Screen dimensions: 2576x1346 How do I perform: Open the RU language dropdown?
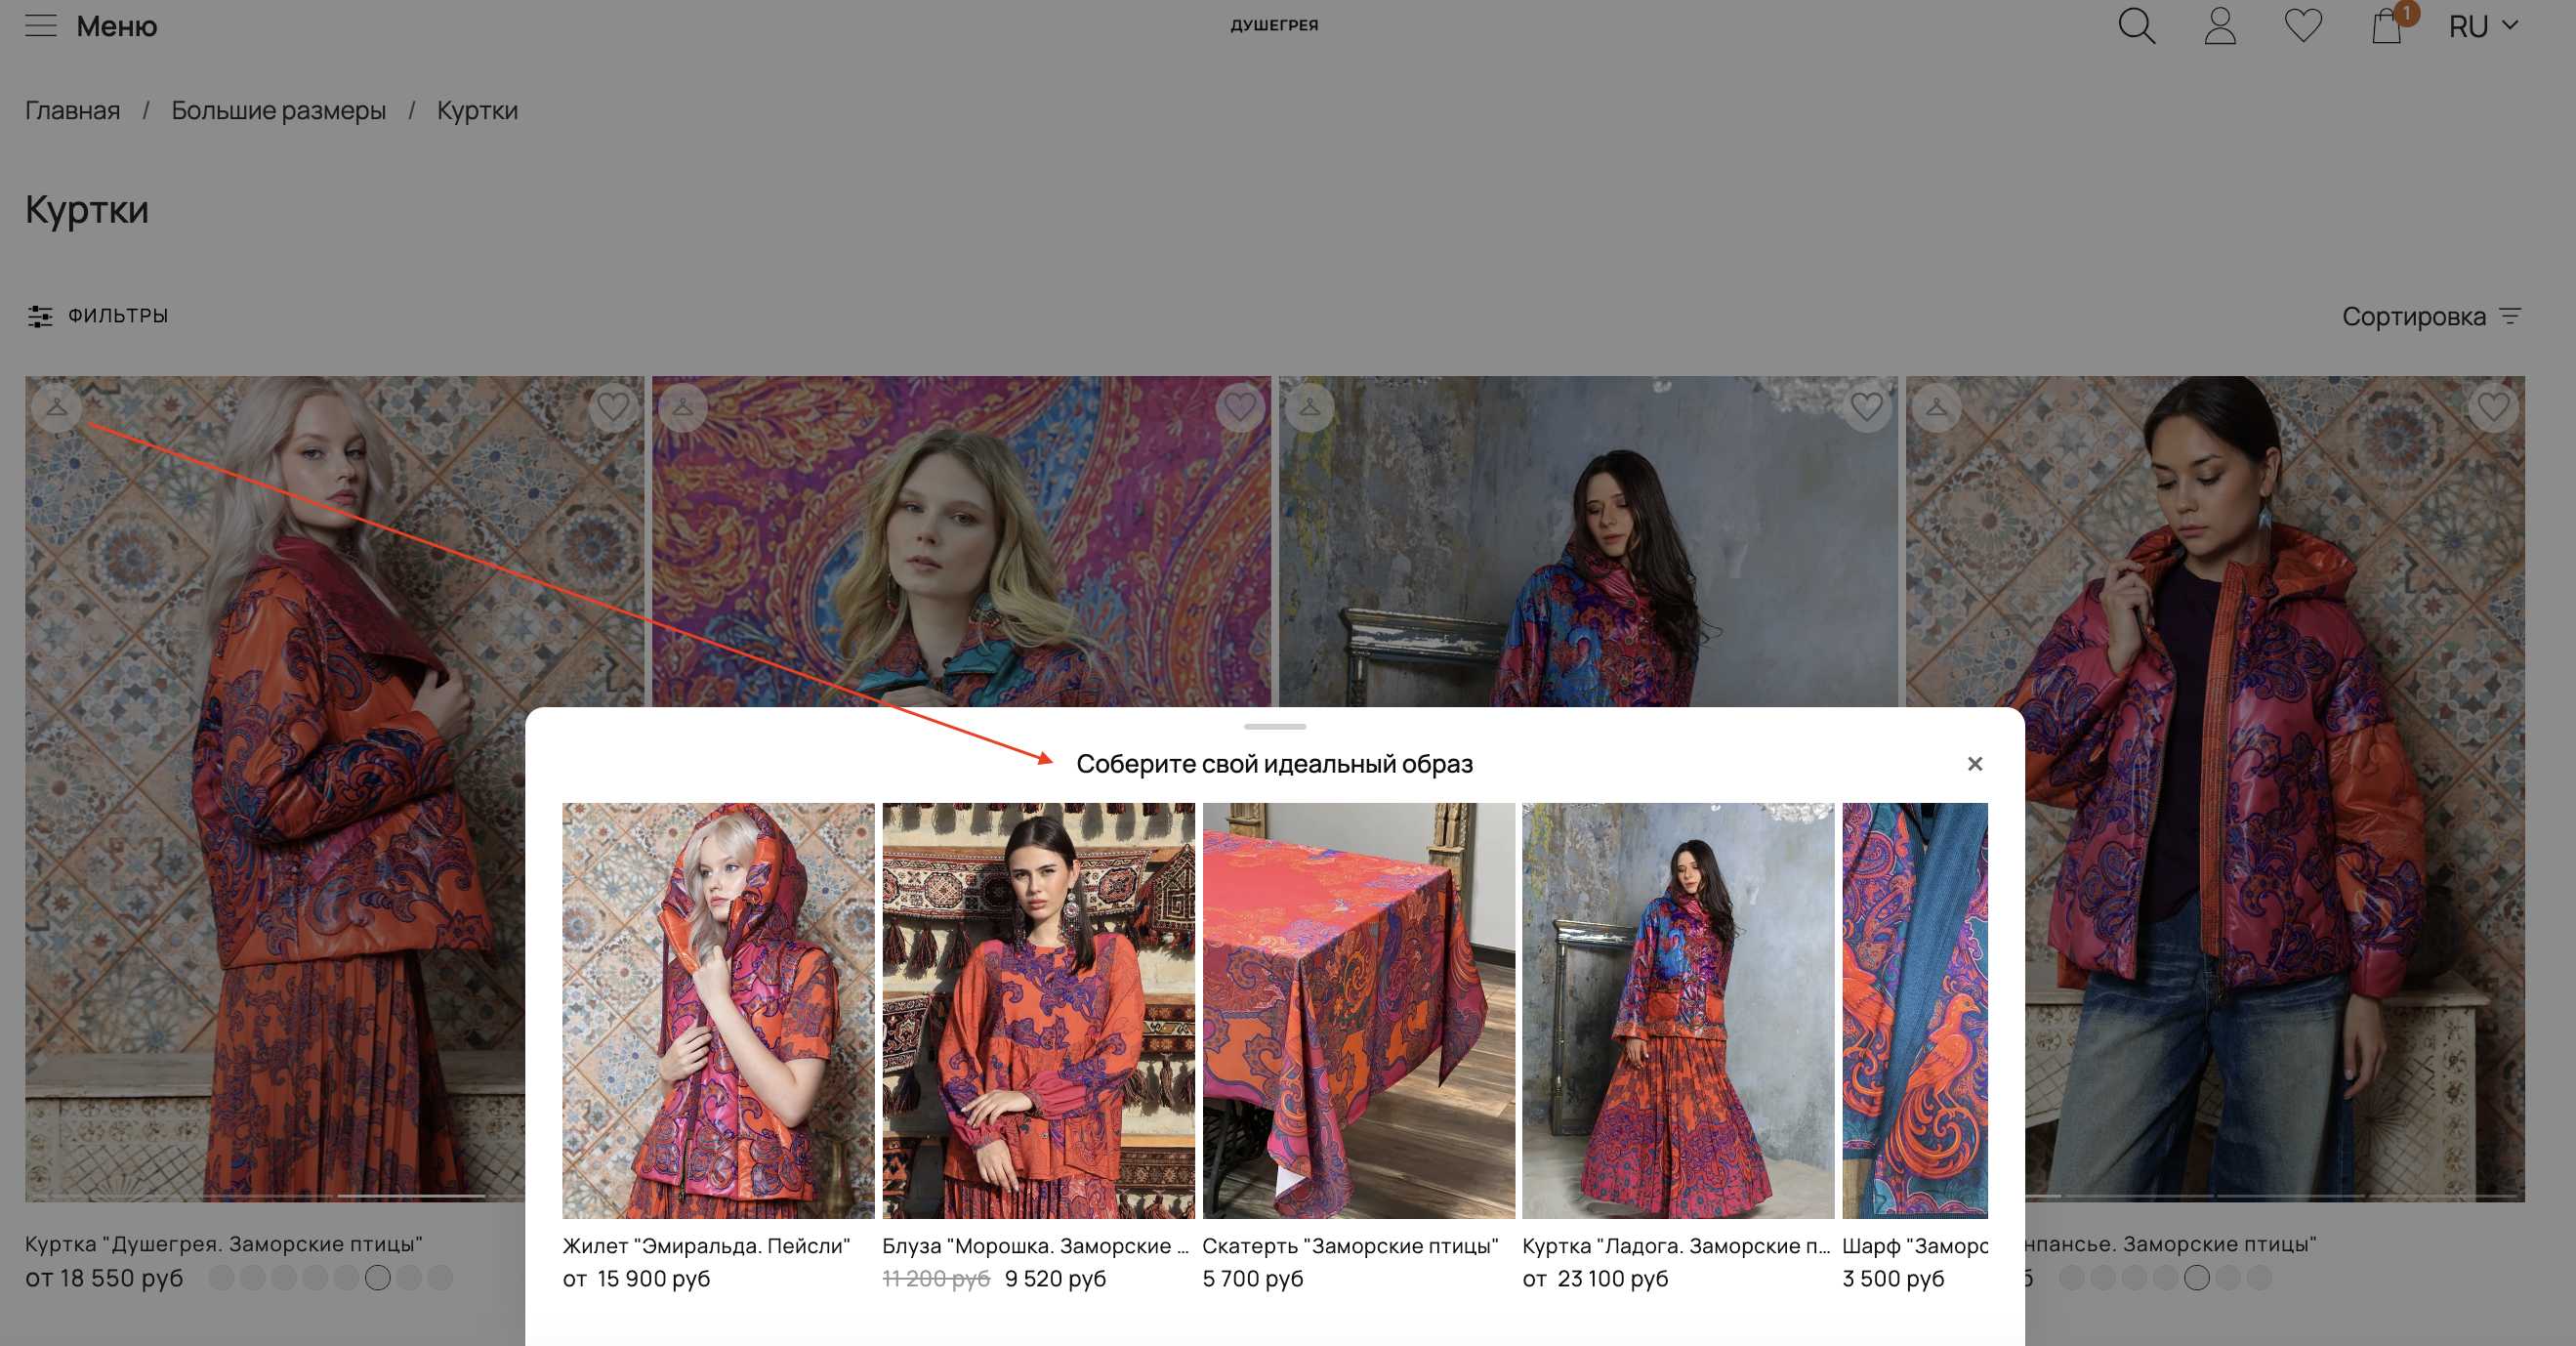pyautogui.click(x=2482, y=27)
